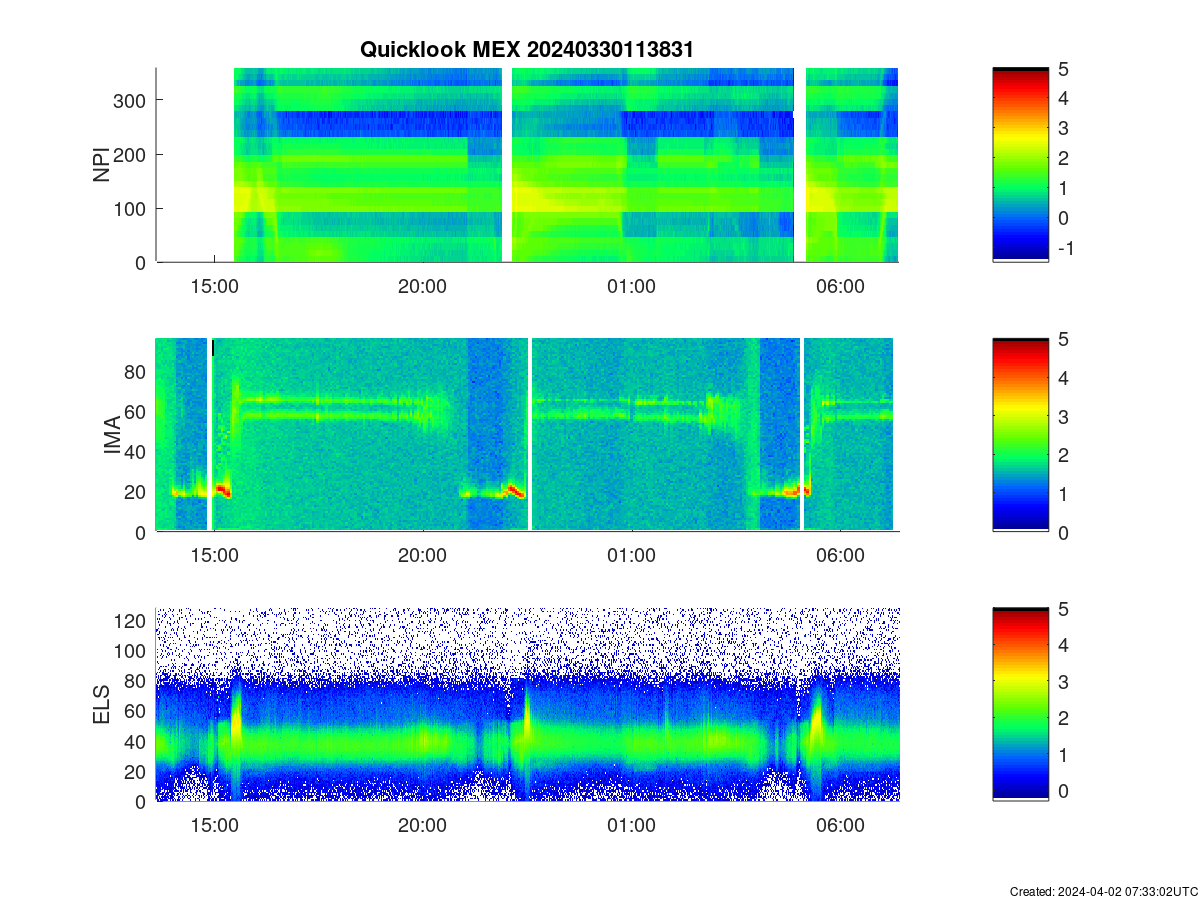Click the 20:00 time label under IMA plot
Screen dimensions: 1200x900
pyautogui.click(x=423, y=556)
